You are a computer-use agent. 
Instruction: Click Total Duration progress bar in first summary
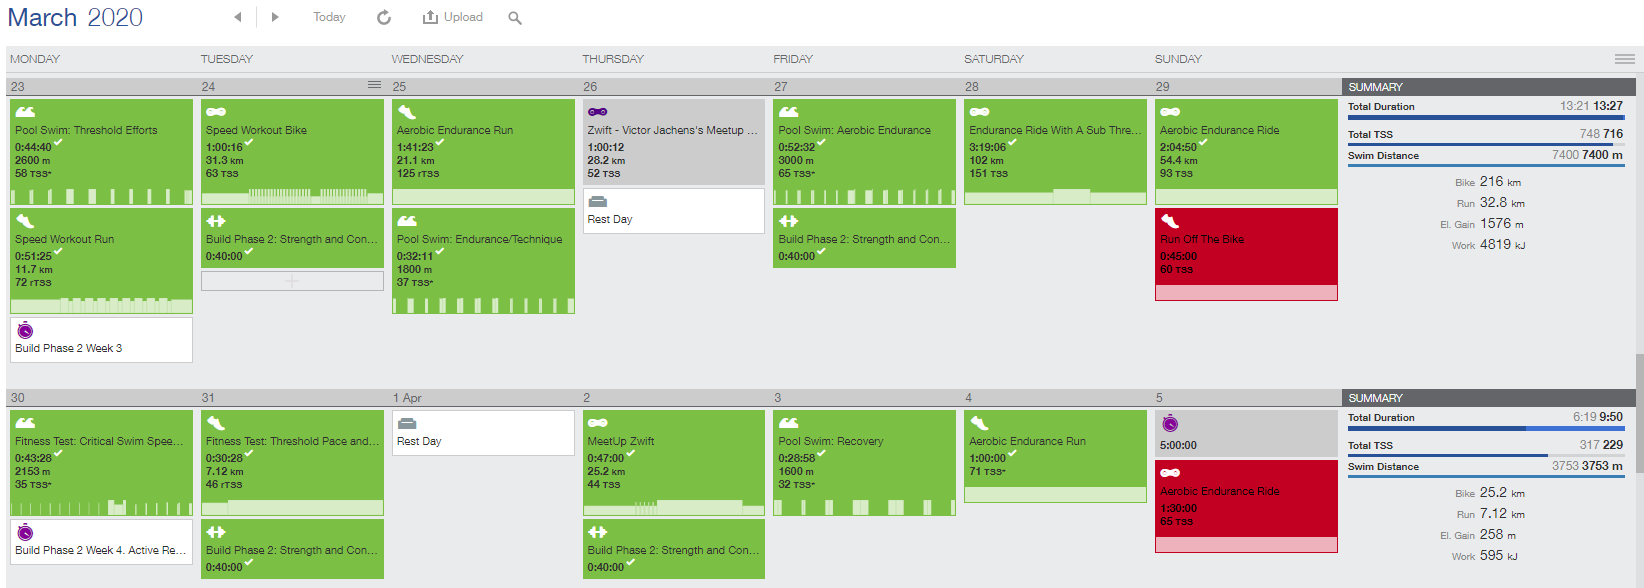1485,117
